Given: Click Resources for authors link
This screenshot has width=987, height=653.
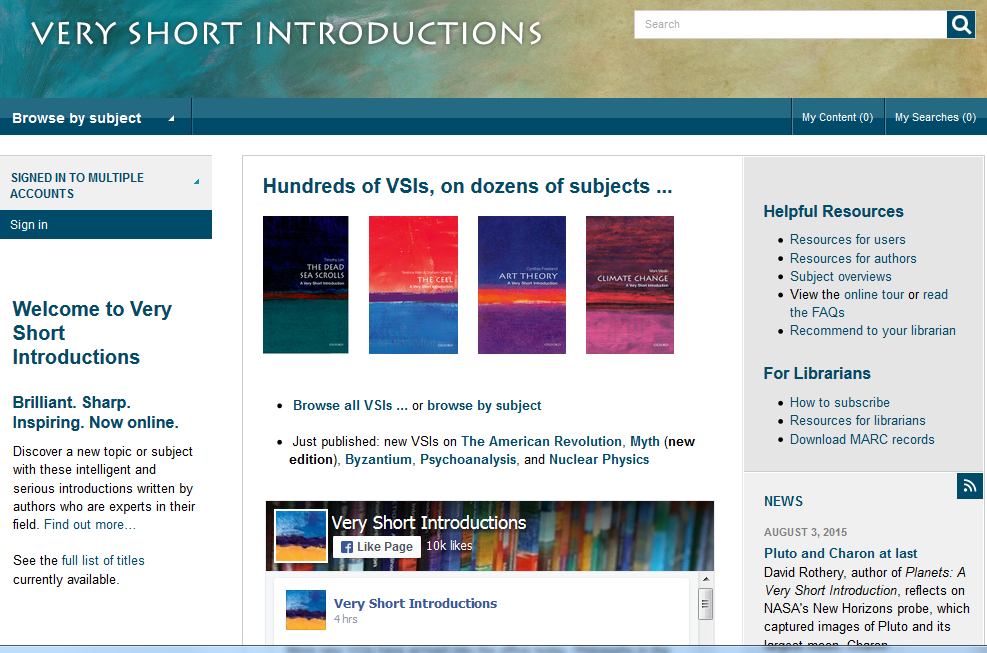Looking at the screenshot, I should tap(853, 258).
